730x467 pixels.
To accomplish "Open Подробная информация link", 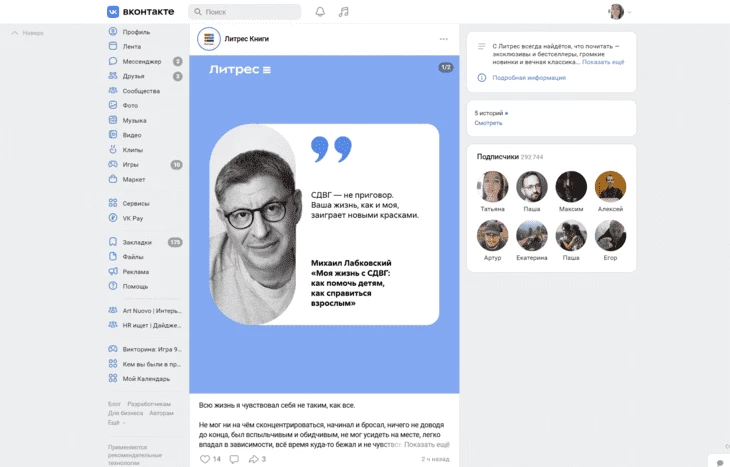I will (x=529, y=78).
